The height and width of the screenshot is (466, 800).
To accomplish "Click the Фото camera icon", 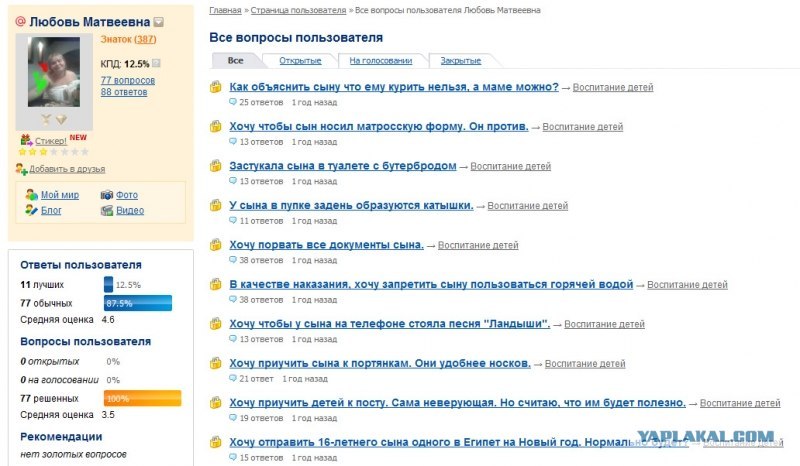I will [107, 194].
